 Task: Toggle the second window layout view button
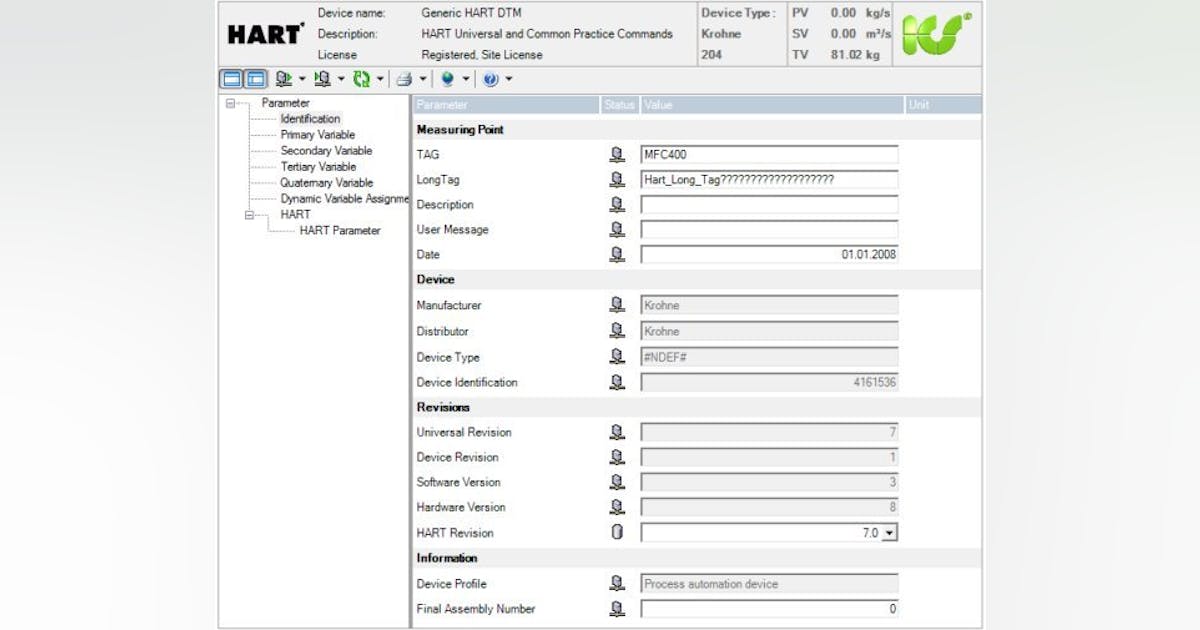[x=255, y=79]
